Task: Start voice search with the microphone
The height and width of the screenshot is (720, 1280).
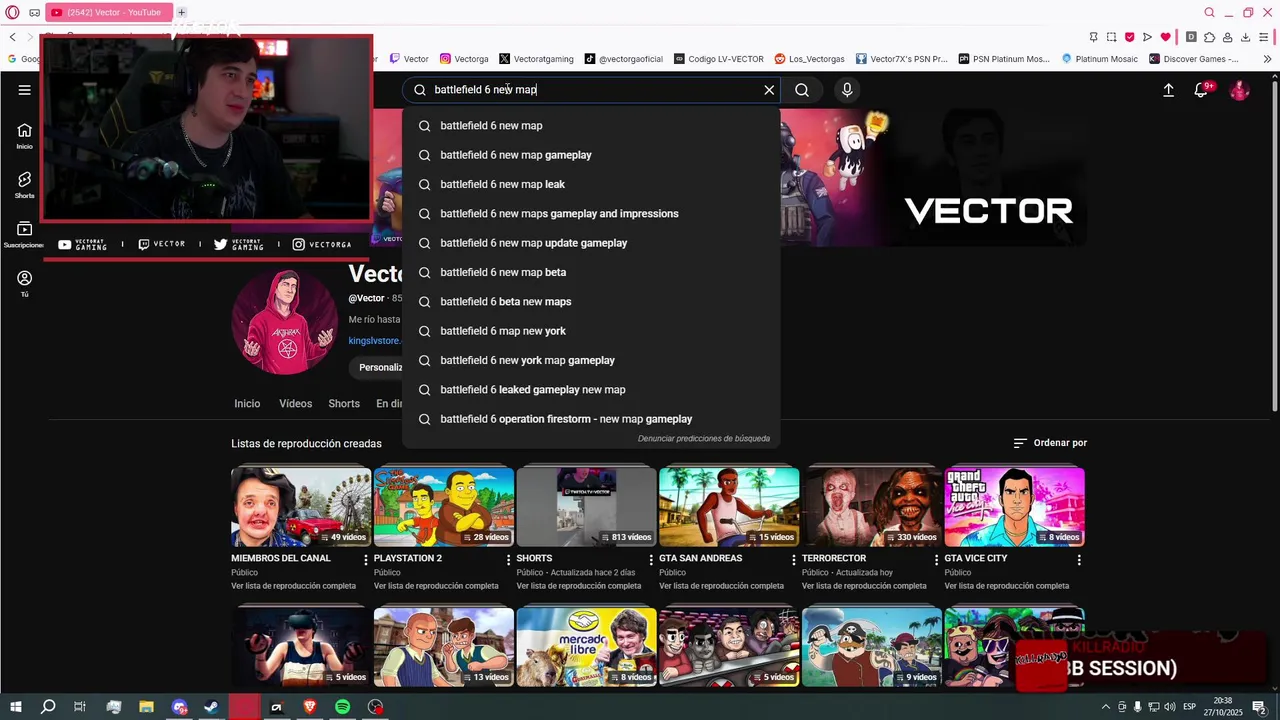Action: [847, 90]
